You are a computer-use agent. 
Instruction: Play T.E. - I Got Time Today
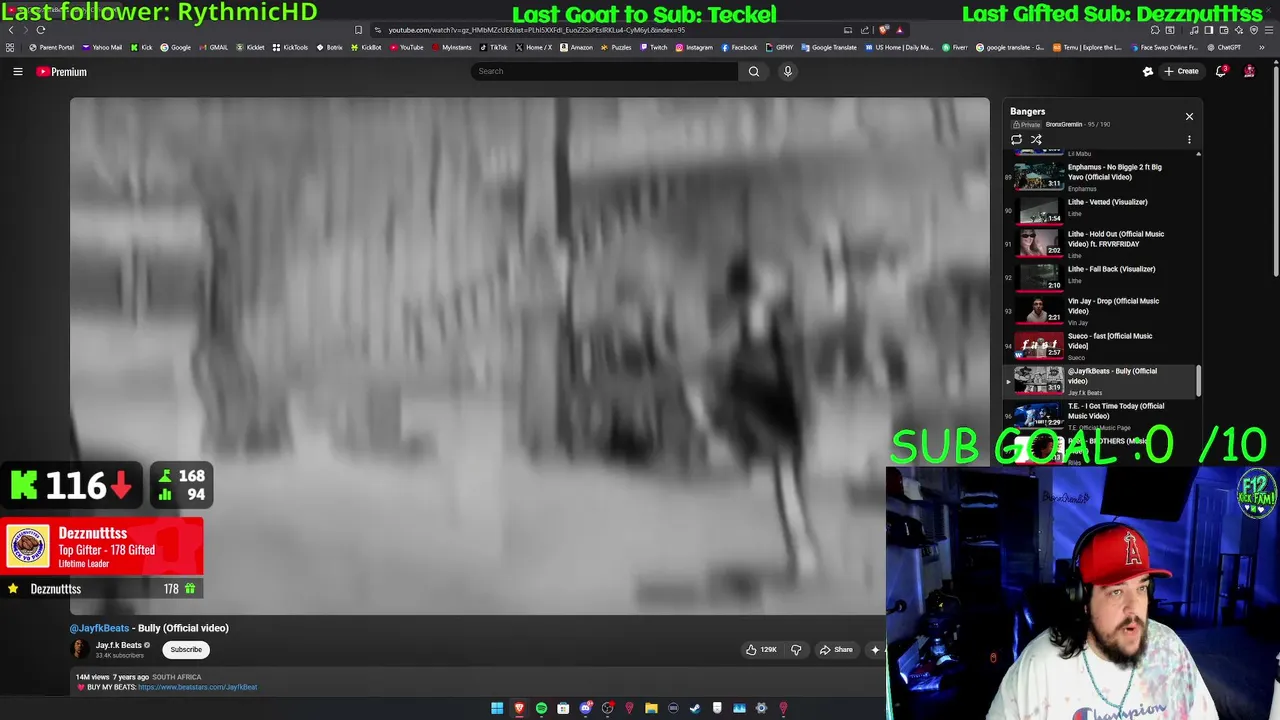1100,414
